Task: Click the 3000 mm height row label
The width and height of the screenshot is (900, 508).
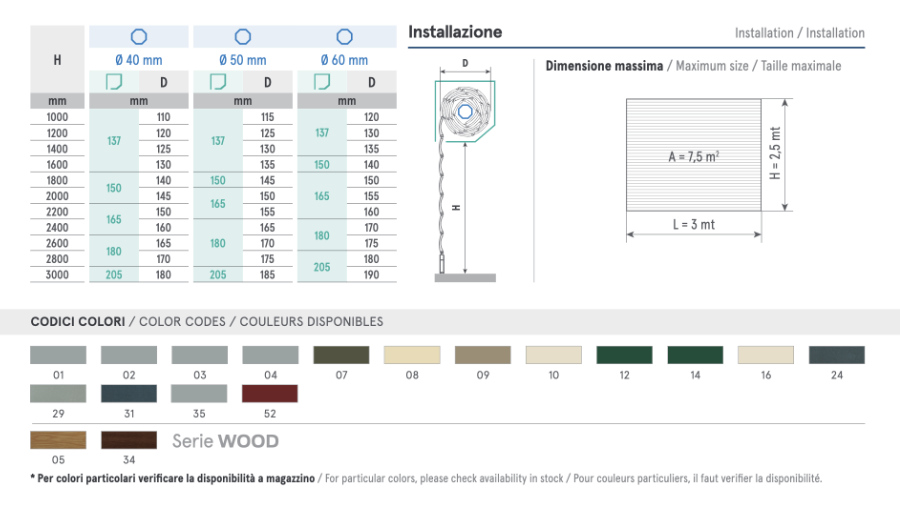Action: coord(57,275)
